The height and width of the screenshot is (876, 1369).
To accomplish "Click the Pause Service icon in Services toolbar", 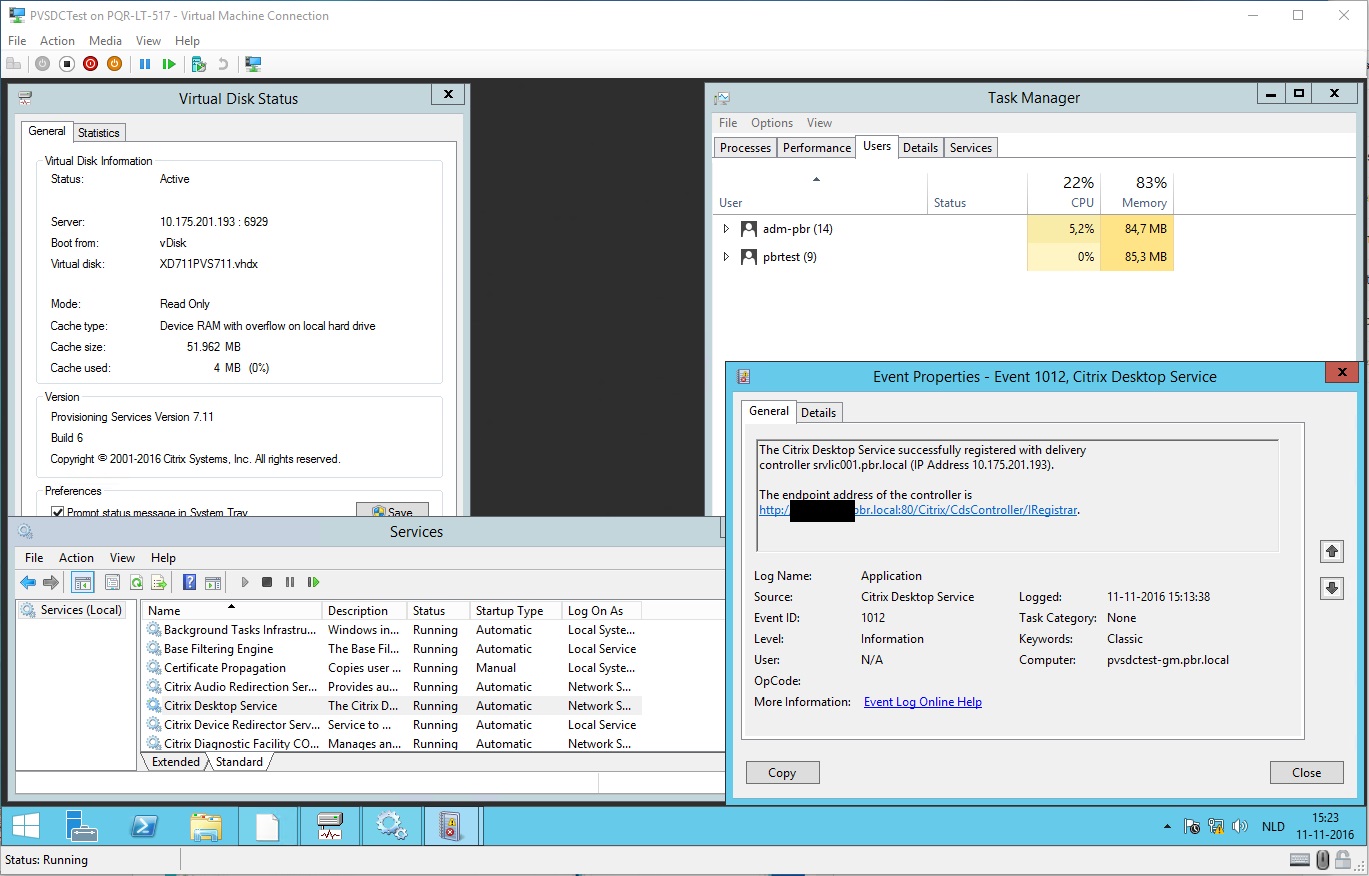I will tap(290, 582).
